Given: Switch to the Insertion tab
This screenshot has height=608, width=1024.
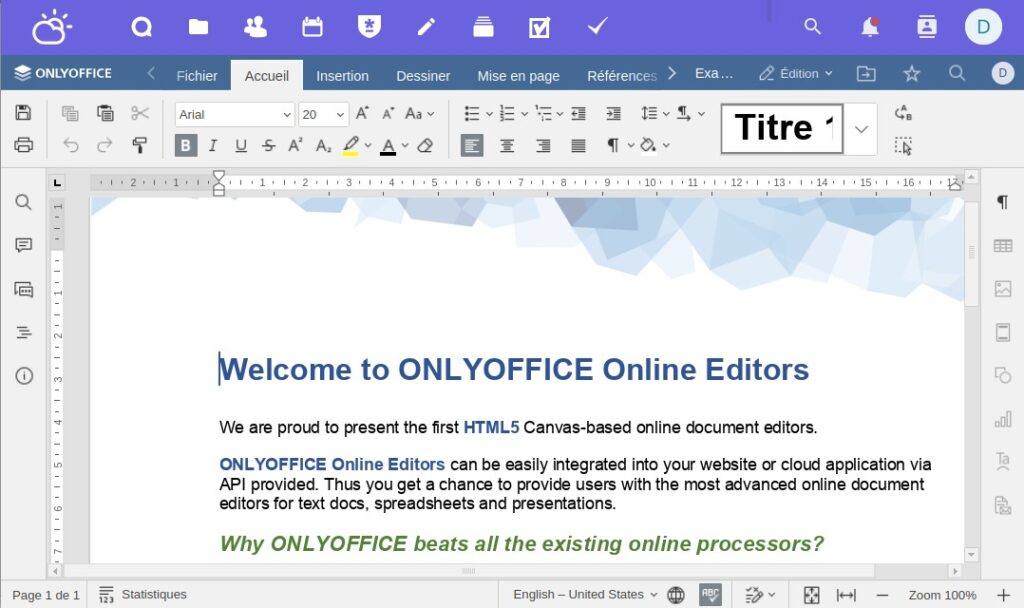Looking at the screenshot, I should [x=342, y=75].
